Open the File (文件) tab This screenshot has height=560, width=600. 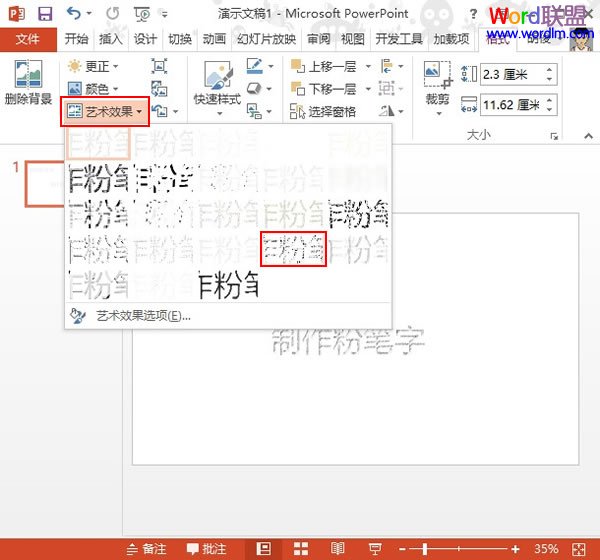click(x=28, y=39)
